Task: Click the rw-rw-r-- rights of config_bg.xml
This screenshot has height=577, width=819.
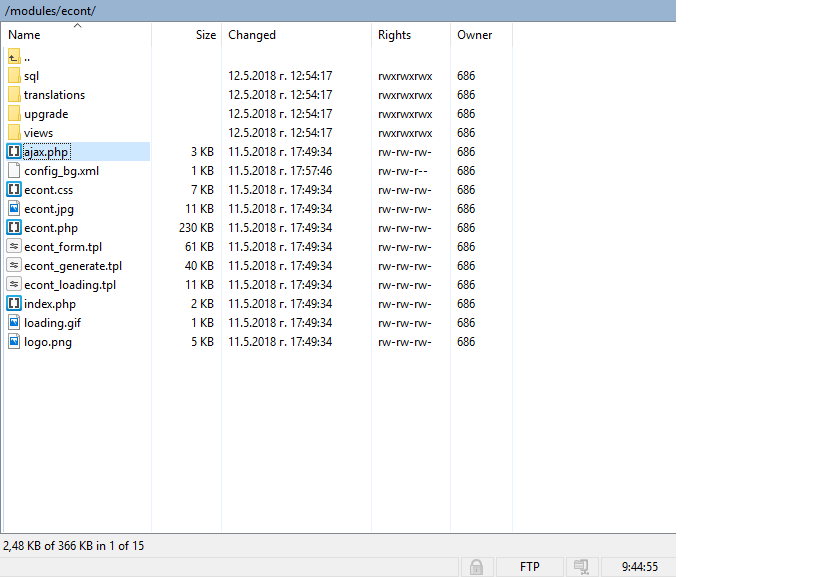Action: coord(403,171)
